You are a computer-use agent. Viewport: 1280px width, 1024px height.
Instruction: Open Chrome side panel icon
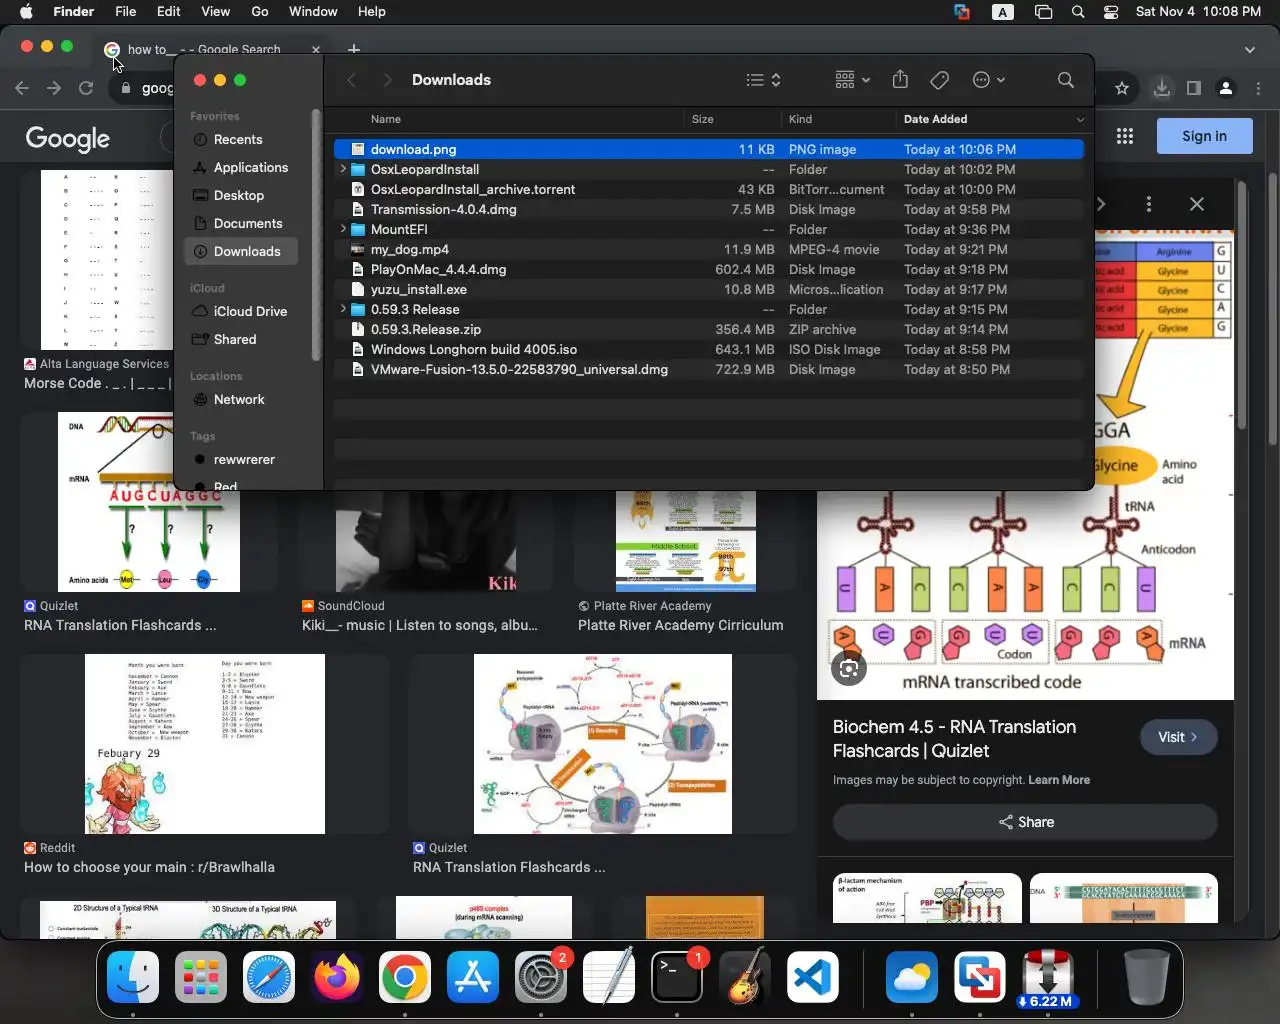[x=1193, y=88]
